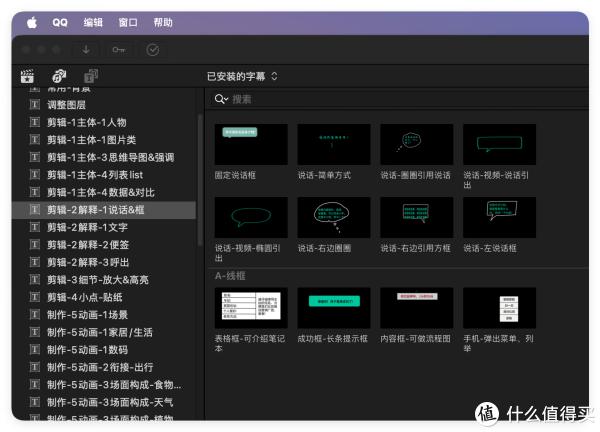Viewport: 600px width, 432px height.
Task: Open the titles and generators sidebar icon
Action: point(91,76)
